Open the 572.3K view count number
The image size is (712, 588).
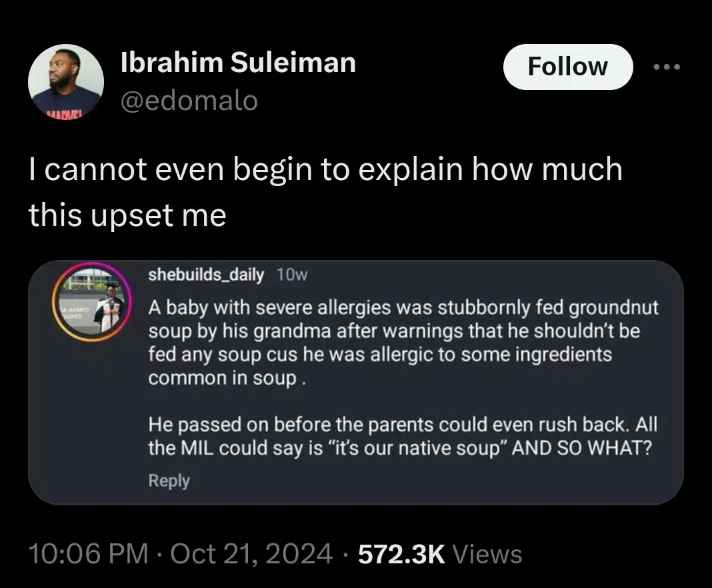pos(401,554)
